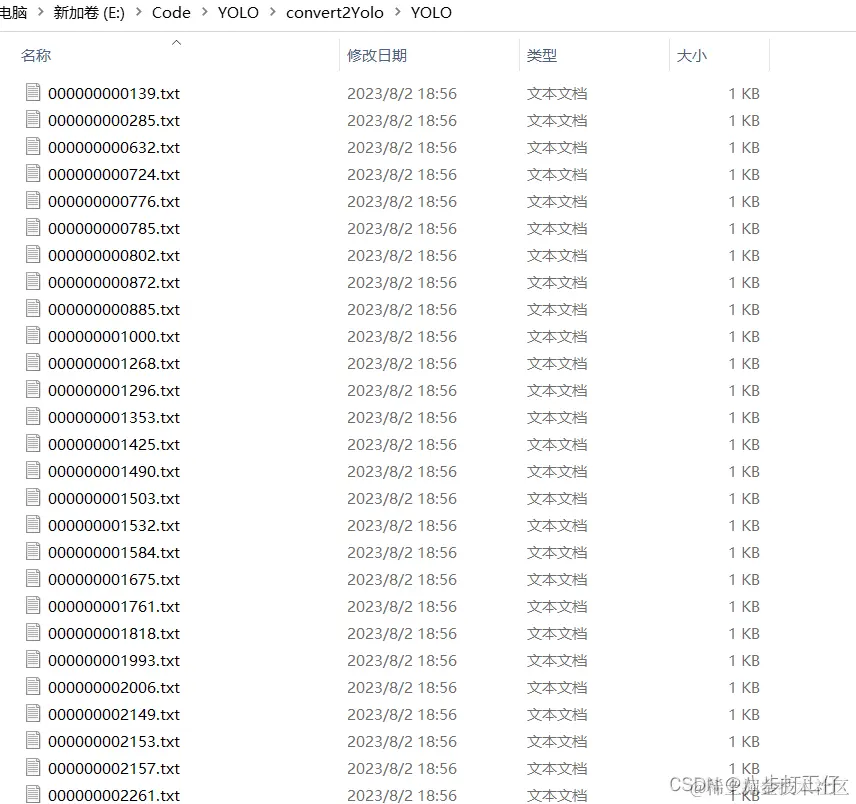
Task: Click the modified date of 000000000285.txt
Action: click(402, 121)
